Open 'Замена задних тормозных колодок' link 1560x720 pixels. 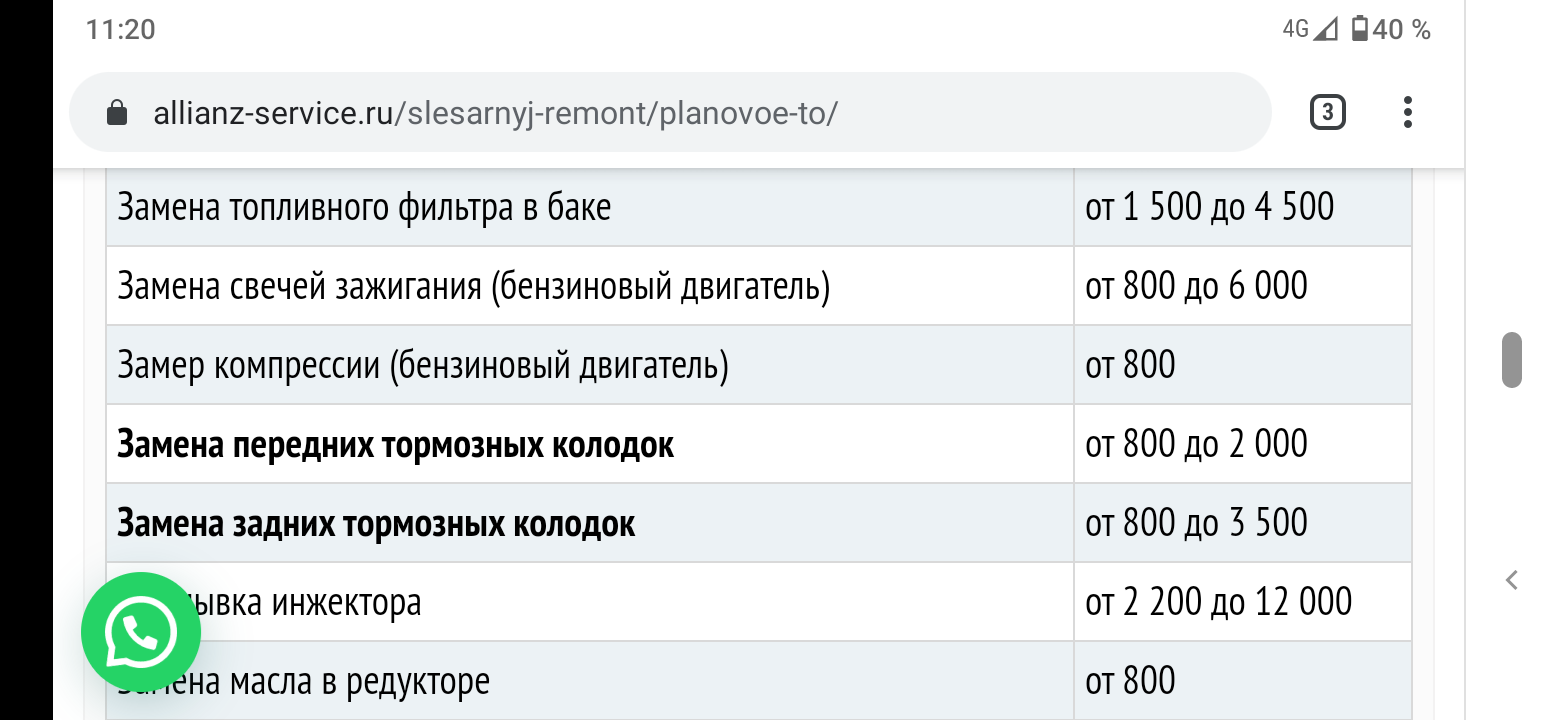pos(376,523)
